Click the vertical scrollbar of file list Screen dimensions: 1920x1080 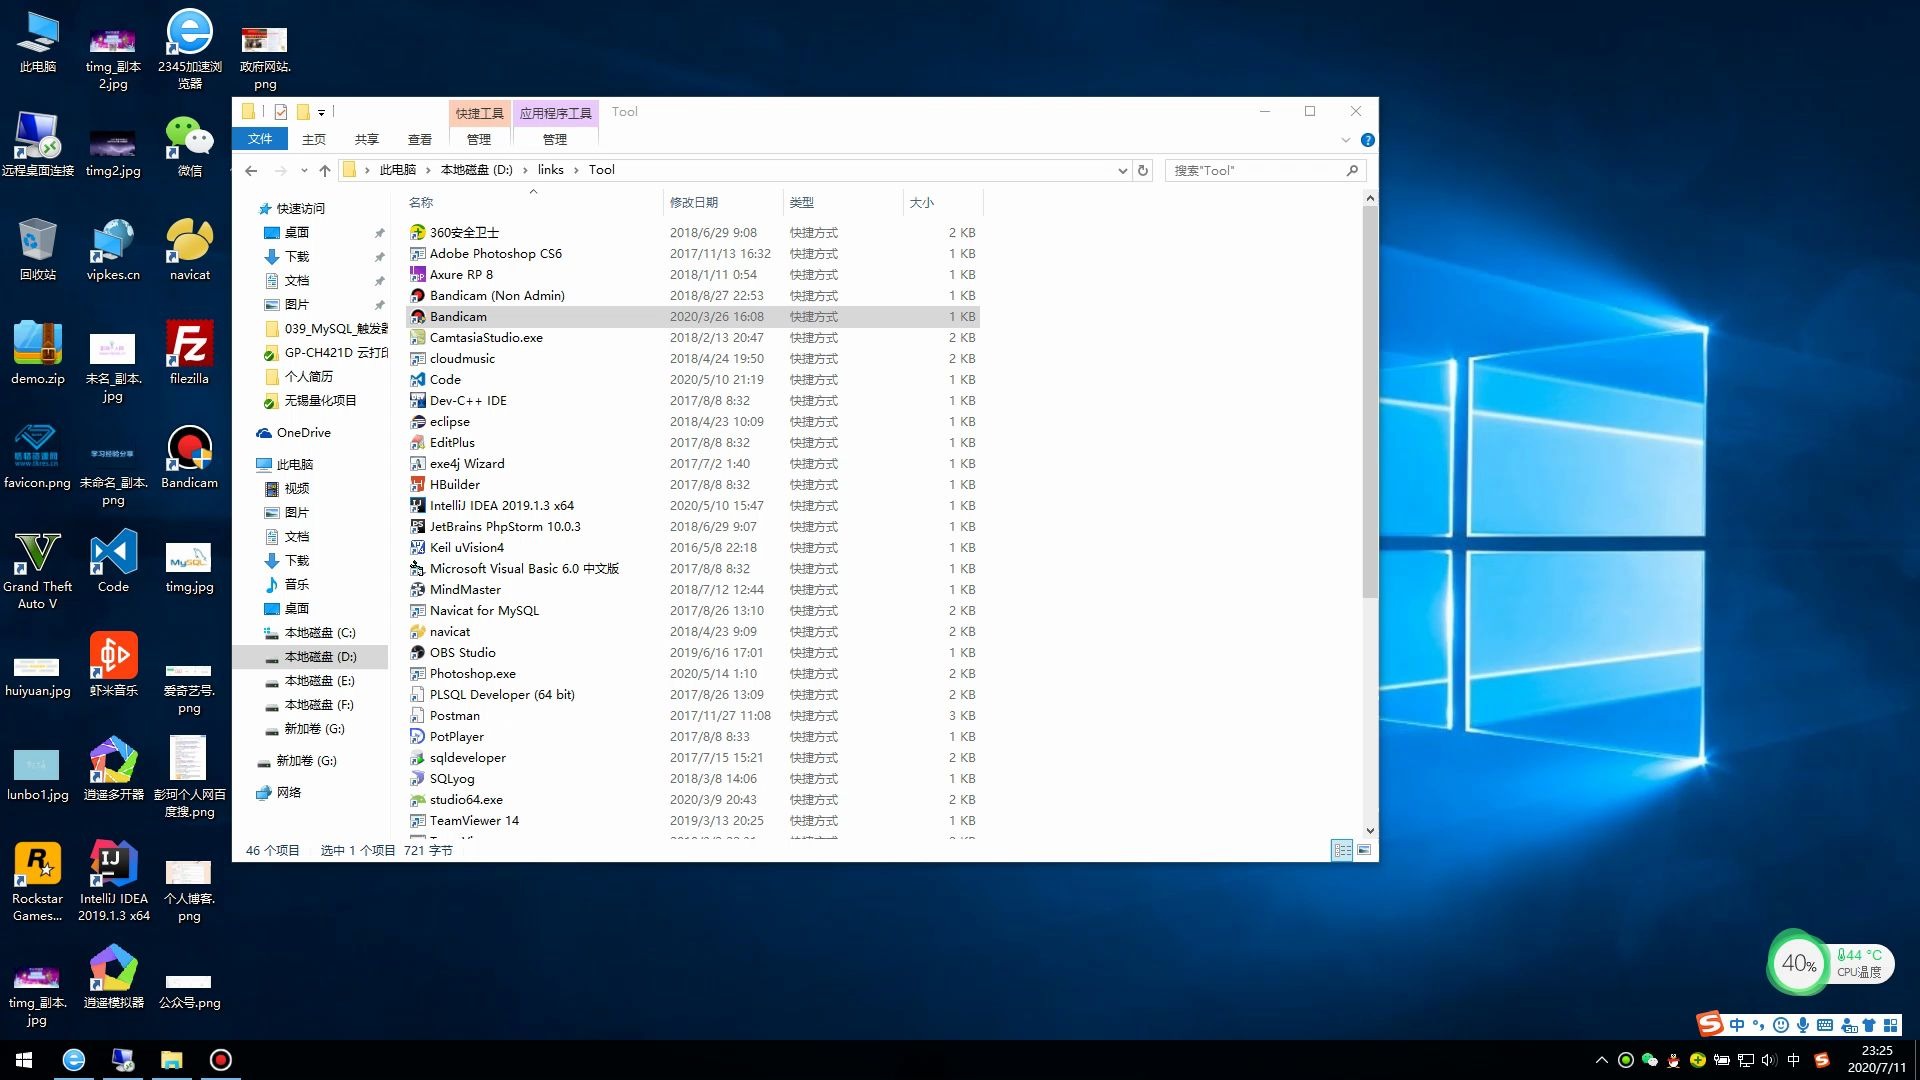click(x=1370, y=400)
